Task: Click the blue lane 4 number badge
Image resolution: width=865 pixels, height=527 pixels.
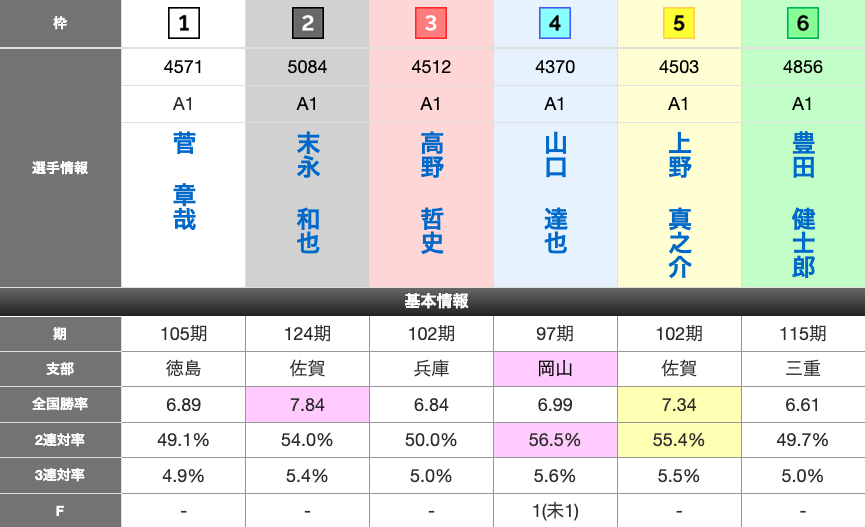Action: point(555,23)
